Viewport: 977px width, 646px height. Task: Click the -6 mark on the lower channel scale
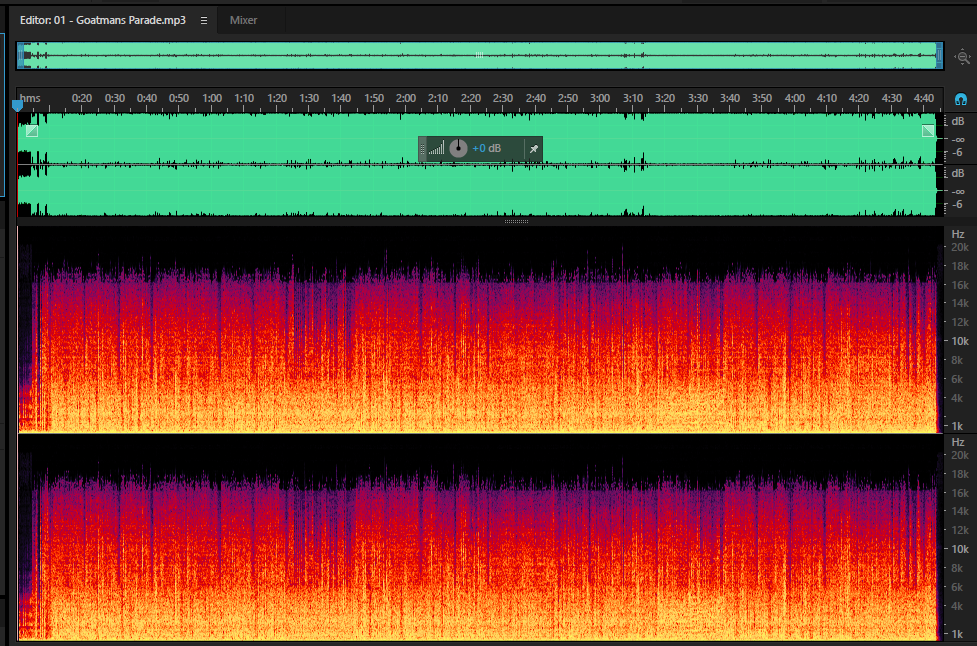[x=958, y=204]
